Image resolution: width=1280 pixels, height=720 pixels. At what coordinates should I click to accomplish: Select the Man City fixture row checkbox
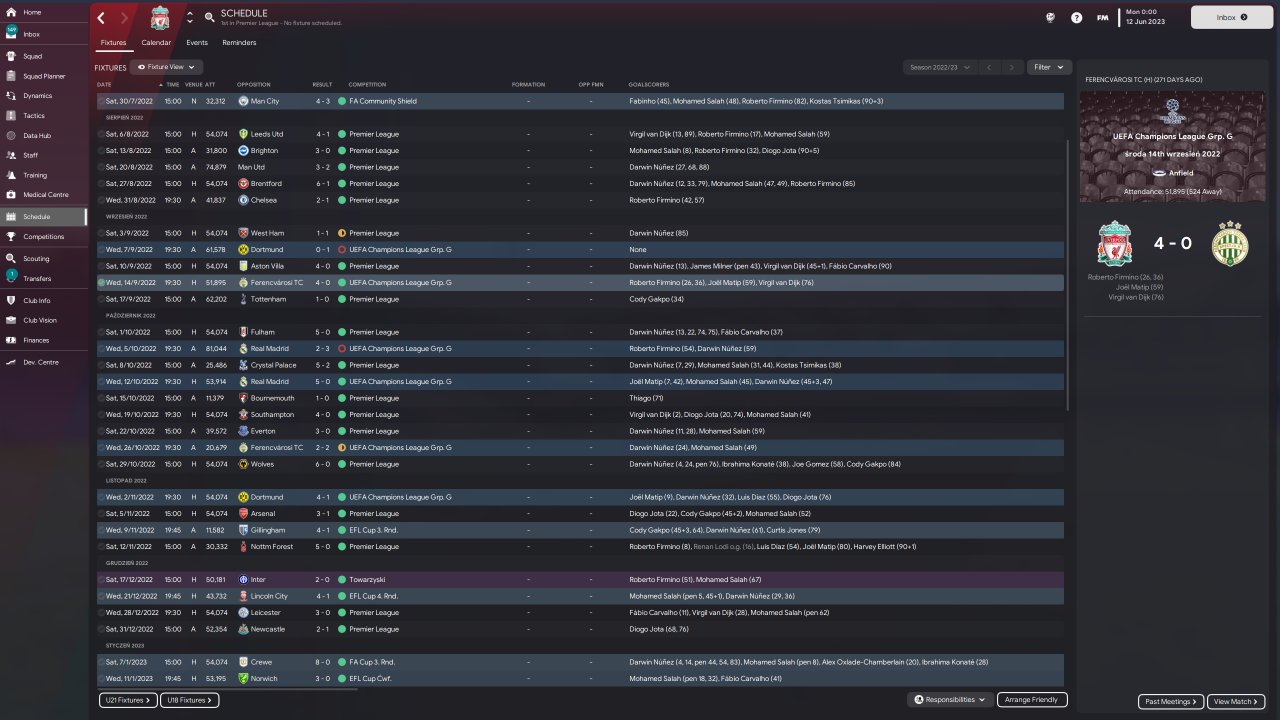coord(101,101)
